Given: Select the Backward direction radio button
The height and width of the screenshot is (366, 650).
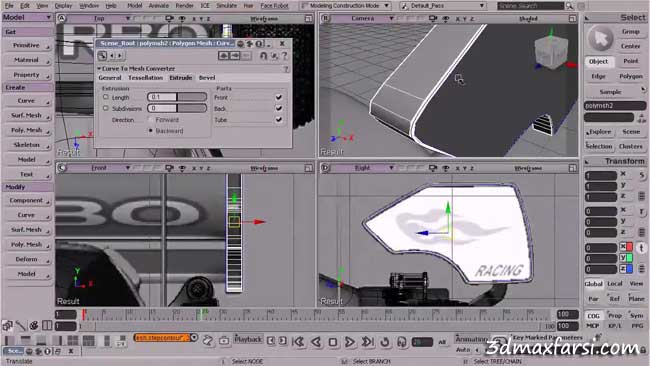Looking at the screenshot, I should click(150, 131).
